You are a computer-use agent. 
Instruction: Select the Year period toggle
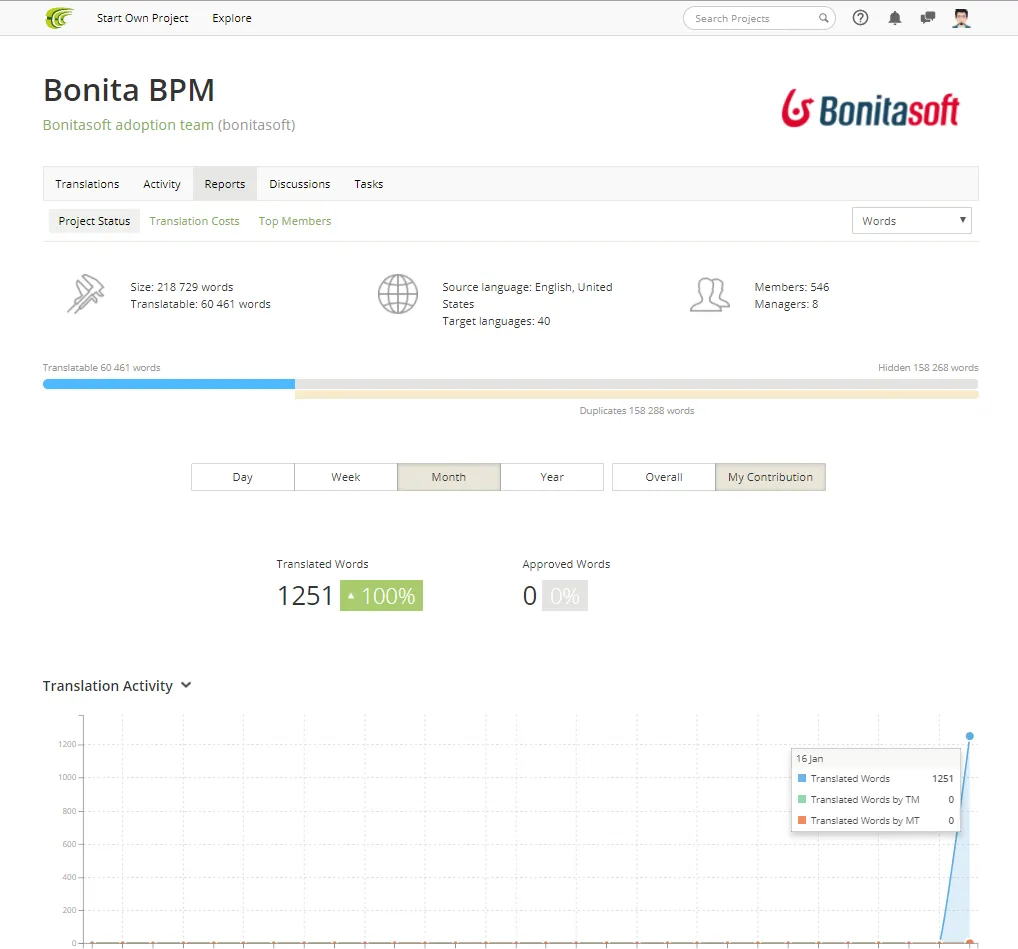552,477
